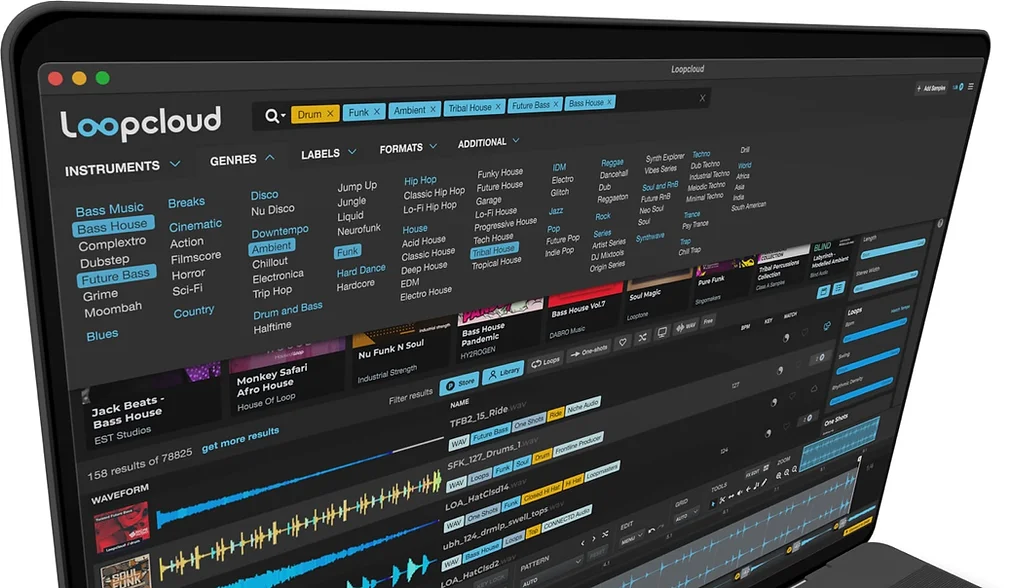The height and width of the screenshot is (588, 1012).
Task: Click the Add Samples button
Action: (931, 88)
